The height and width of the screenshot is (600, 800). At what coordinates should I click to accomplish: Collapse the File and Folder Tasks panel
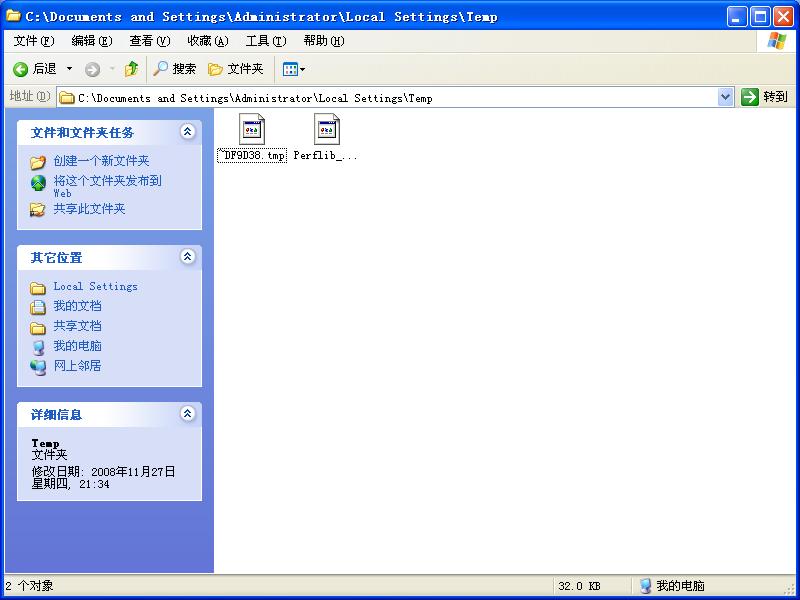pos(188,132)
